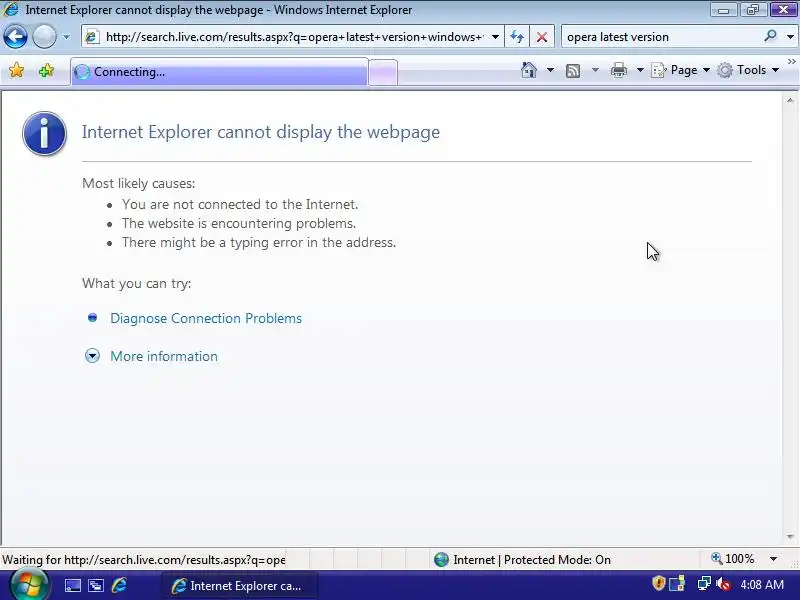The height and width of the screenshot is (600, 800).
Task: Open the Favorites Center star icon
Action: 16,70
